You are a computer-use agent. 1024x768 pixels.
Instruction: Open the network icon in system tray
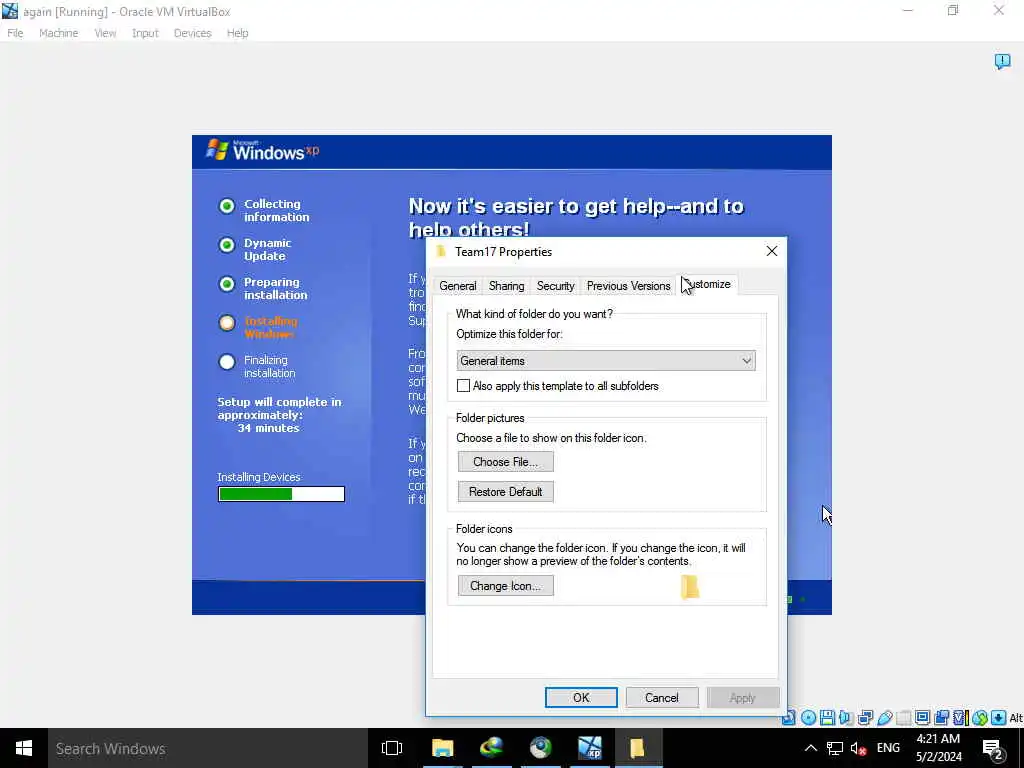(x=835, y=748)
